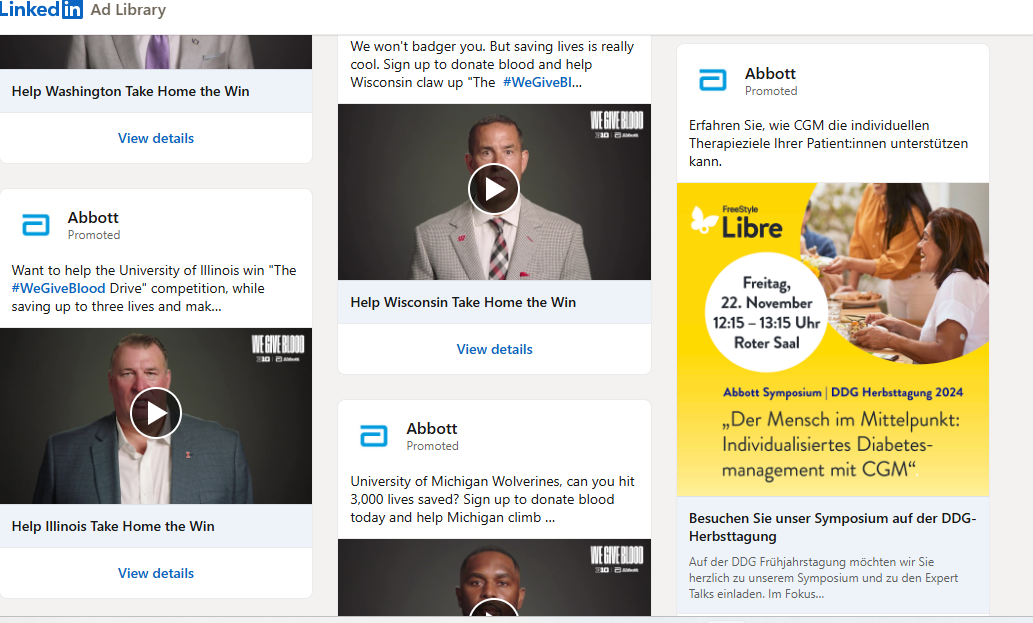Click the 'University of Michigan Wolverines' ad text
Screen dimensions: 1033x623
[493, 499]
